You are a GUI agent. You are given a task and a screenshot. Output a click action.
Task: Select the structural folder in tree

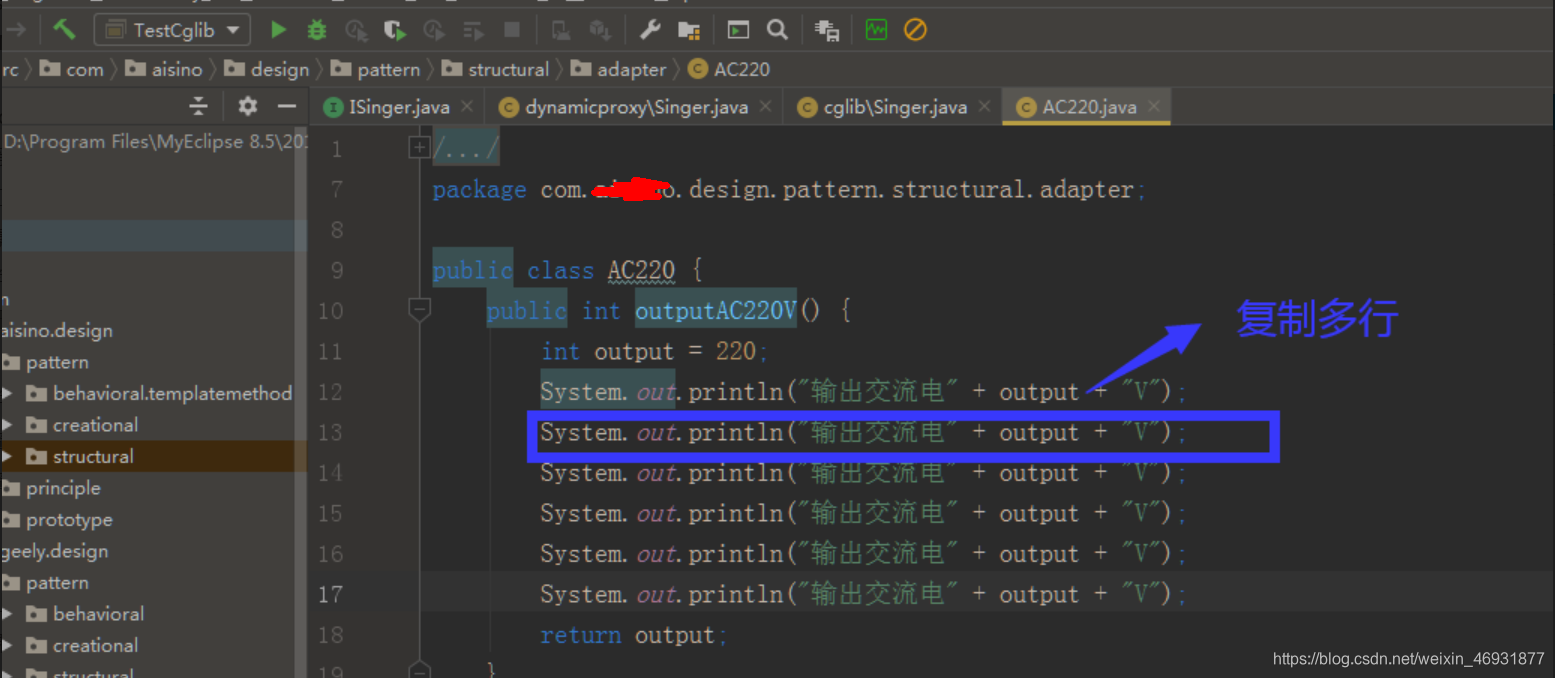click(x=93, y=456)
